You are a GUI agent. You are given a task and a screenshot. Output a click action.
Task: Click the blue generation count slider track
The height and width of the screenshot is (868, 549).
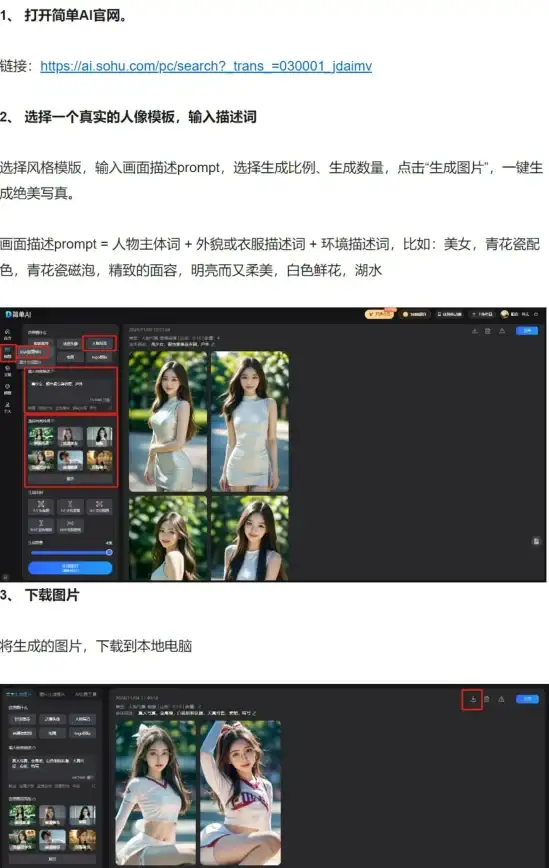[70, 552]
